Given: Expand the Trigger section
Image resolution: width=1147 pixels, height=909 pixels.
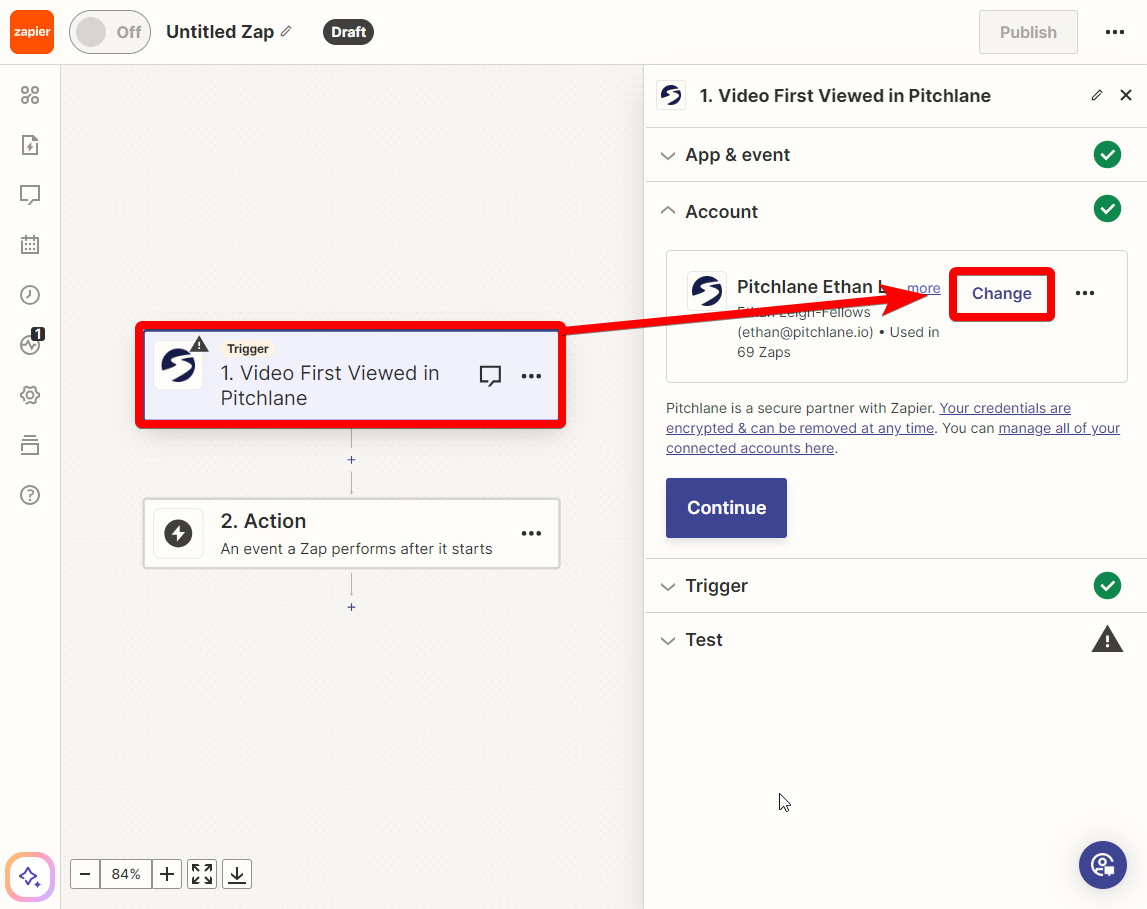Looking at the screenshot, I should [895, 586].
